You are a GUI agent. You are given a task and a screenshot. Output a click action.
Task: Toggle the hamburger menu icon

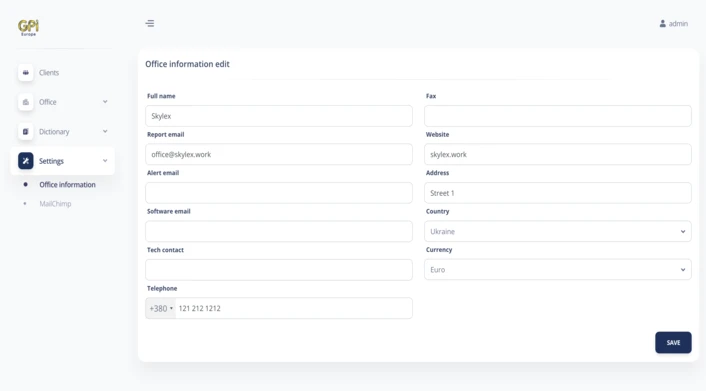pos(150,23)
